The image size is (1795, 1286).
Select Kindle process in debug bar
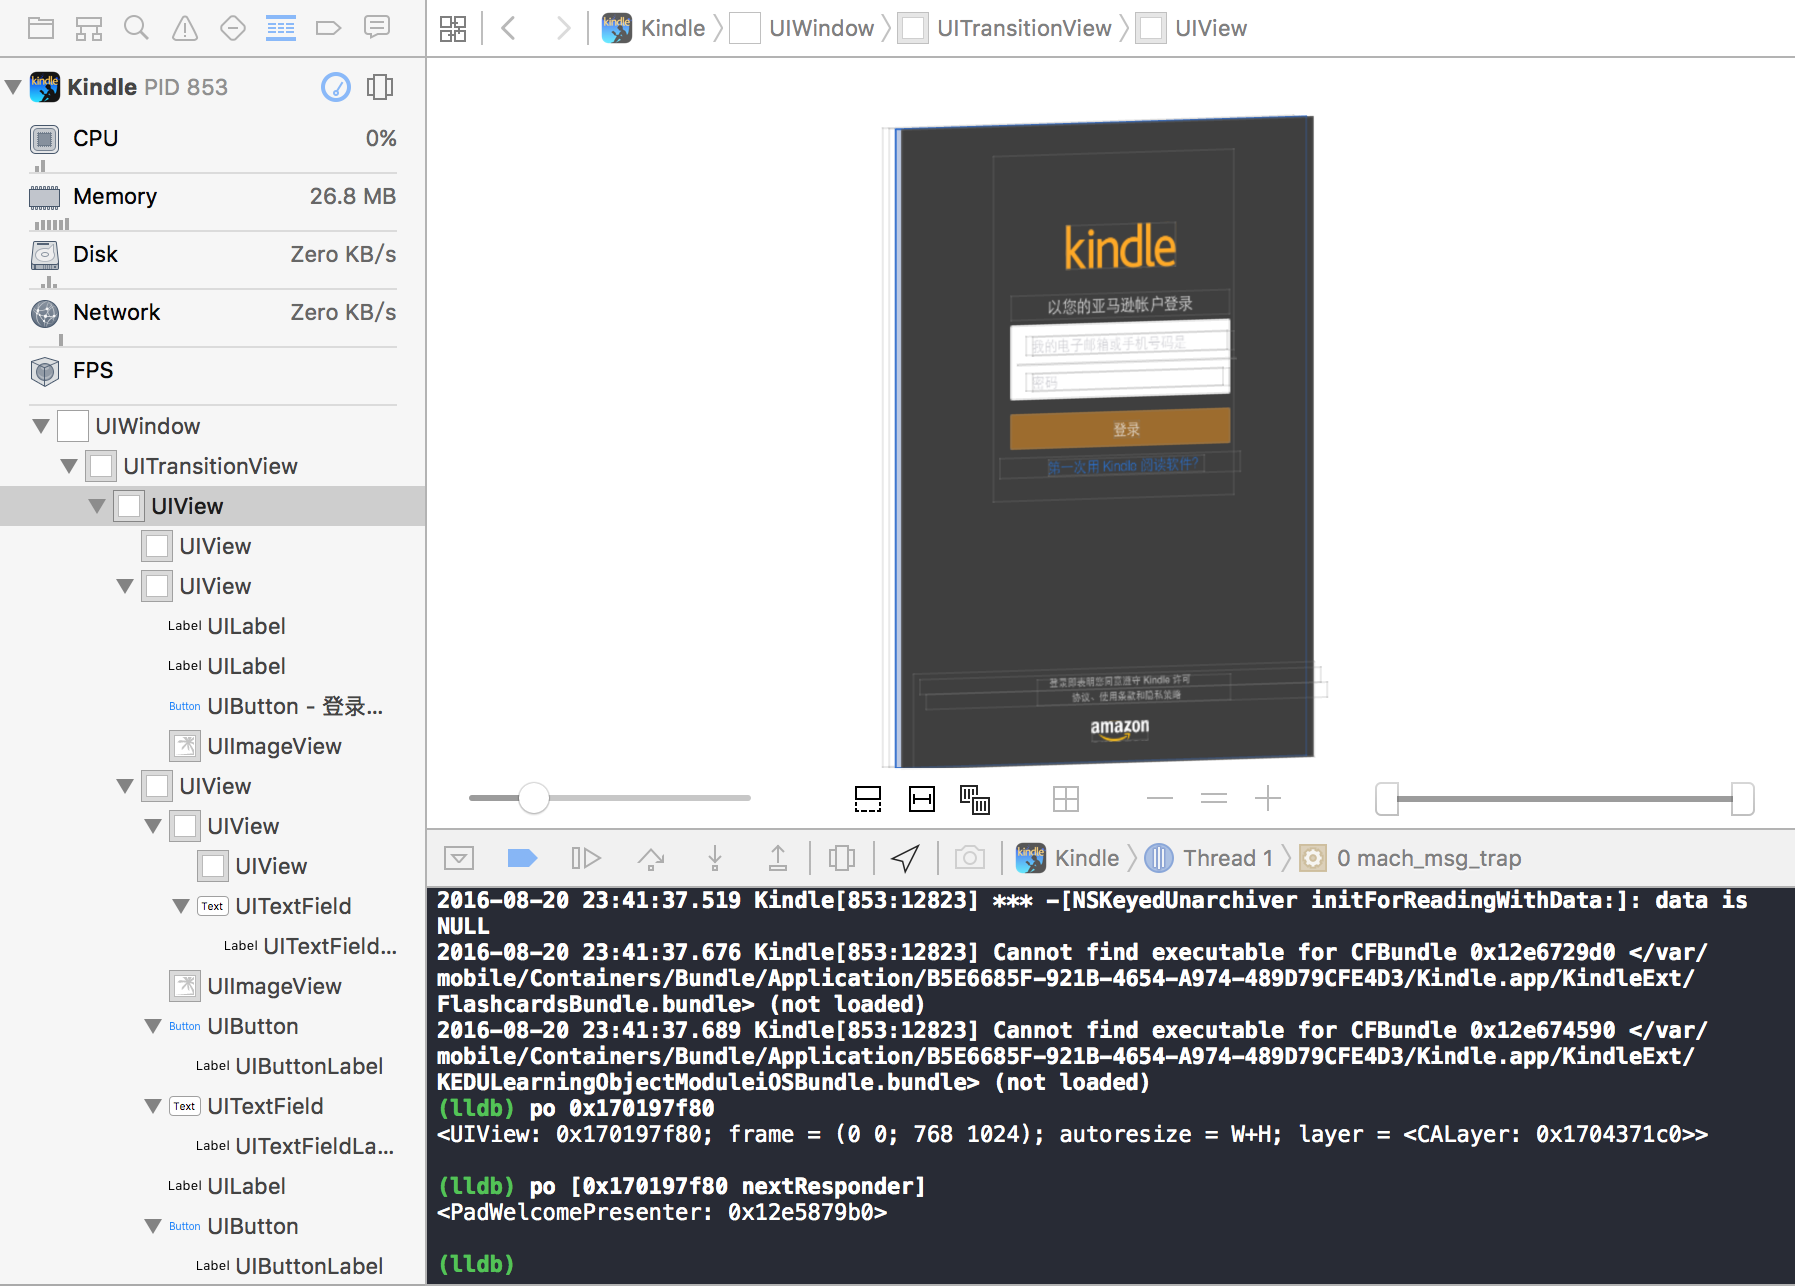click(1068, 858)
